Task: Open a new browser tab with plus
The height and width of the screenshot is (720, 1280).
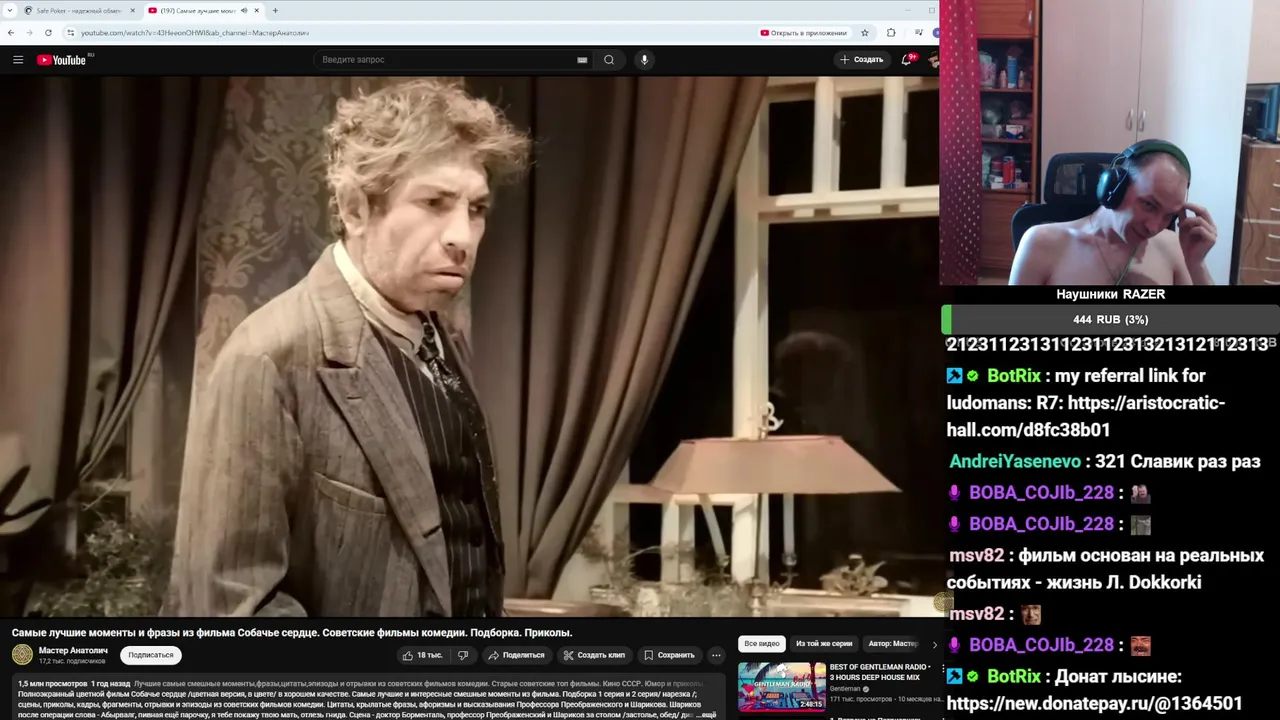Action: pyautogui.click(x=275, y=11)
